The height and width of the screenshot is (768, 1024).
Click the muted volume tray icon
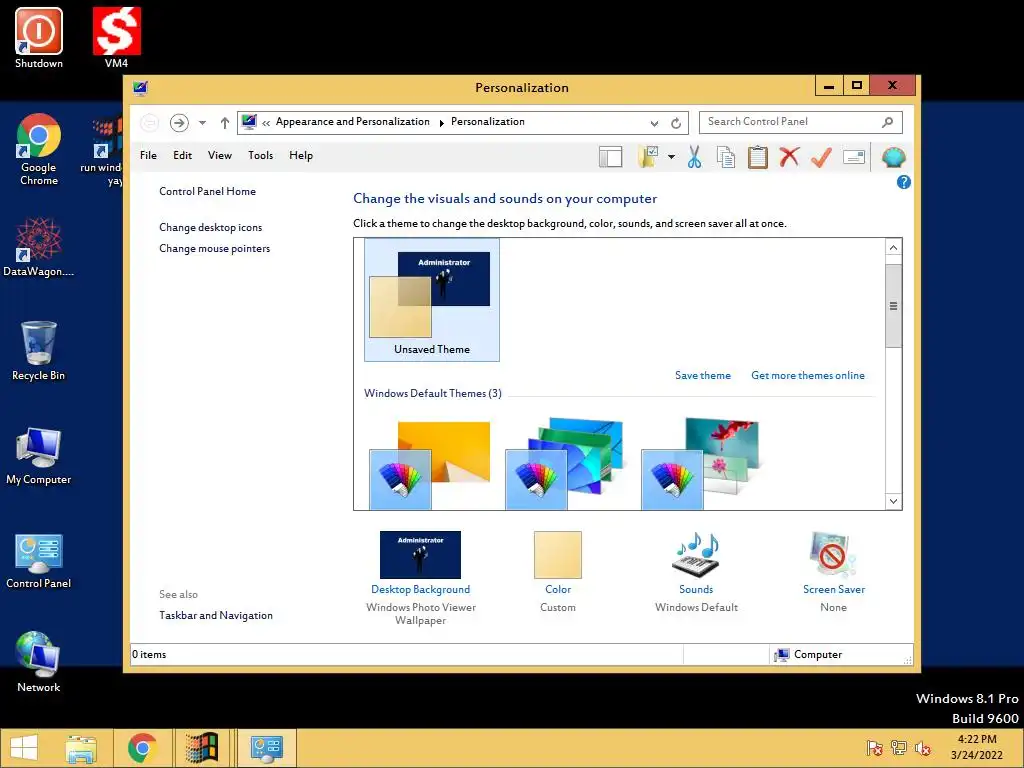point(922,748)
